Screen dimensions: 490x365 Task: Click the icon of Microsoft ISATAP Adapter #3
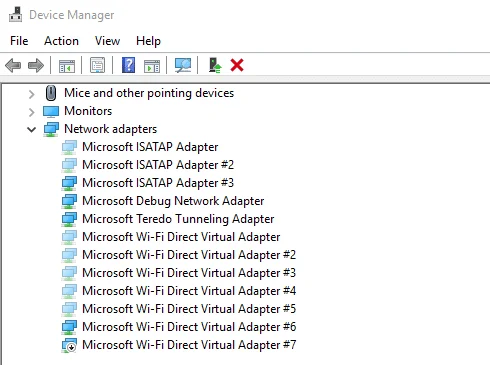[69, 183]
